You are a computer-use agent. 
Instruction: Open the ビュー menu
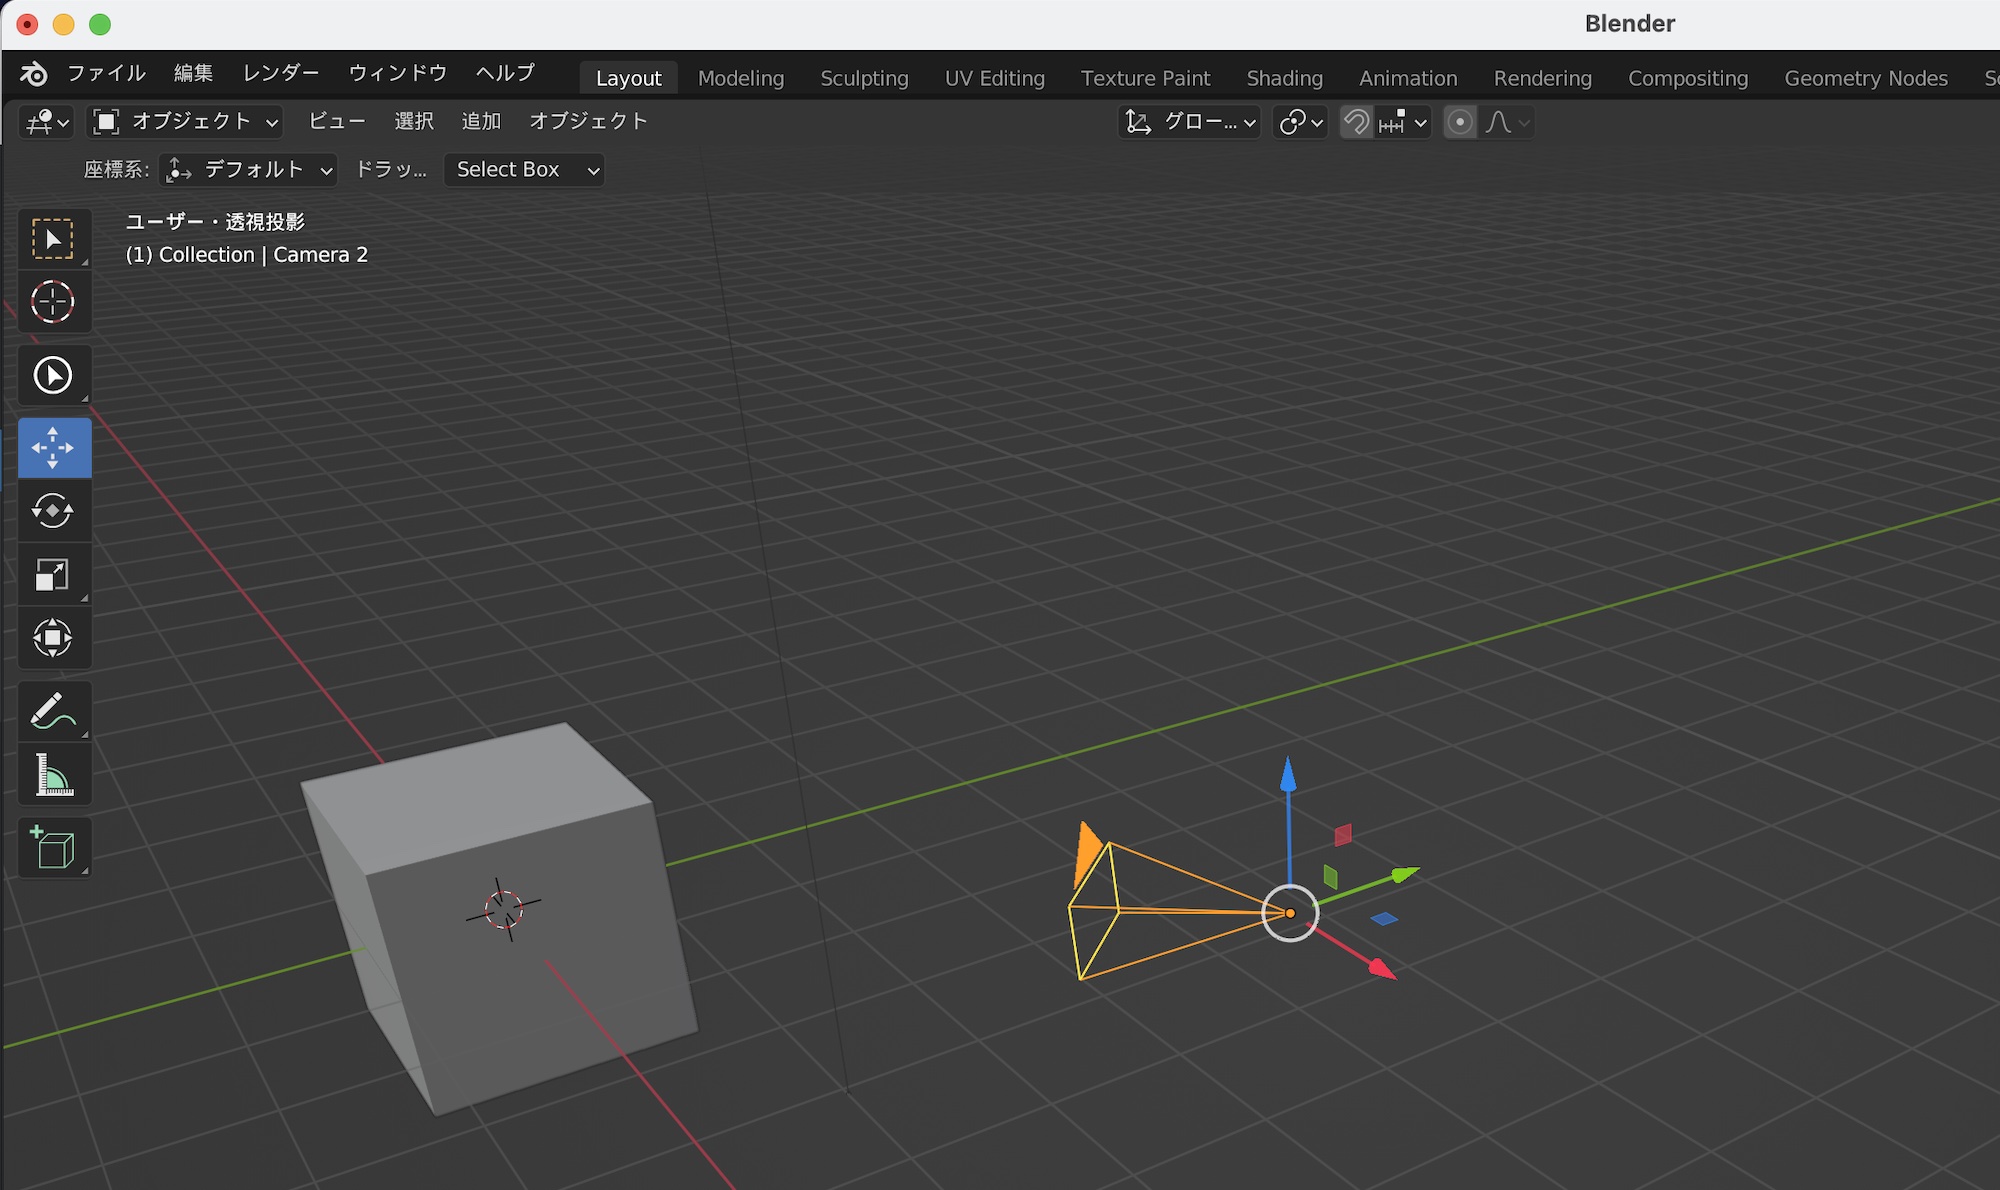pyautogui.click(x=336, y=121)
